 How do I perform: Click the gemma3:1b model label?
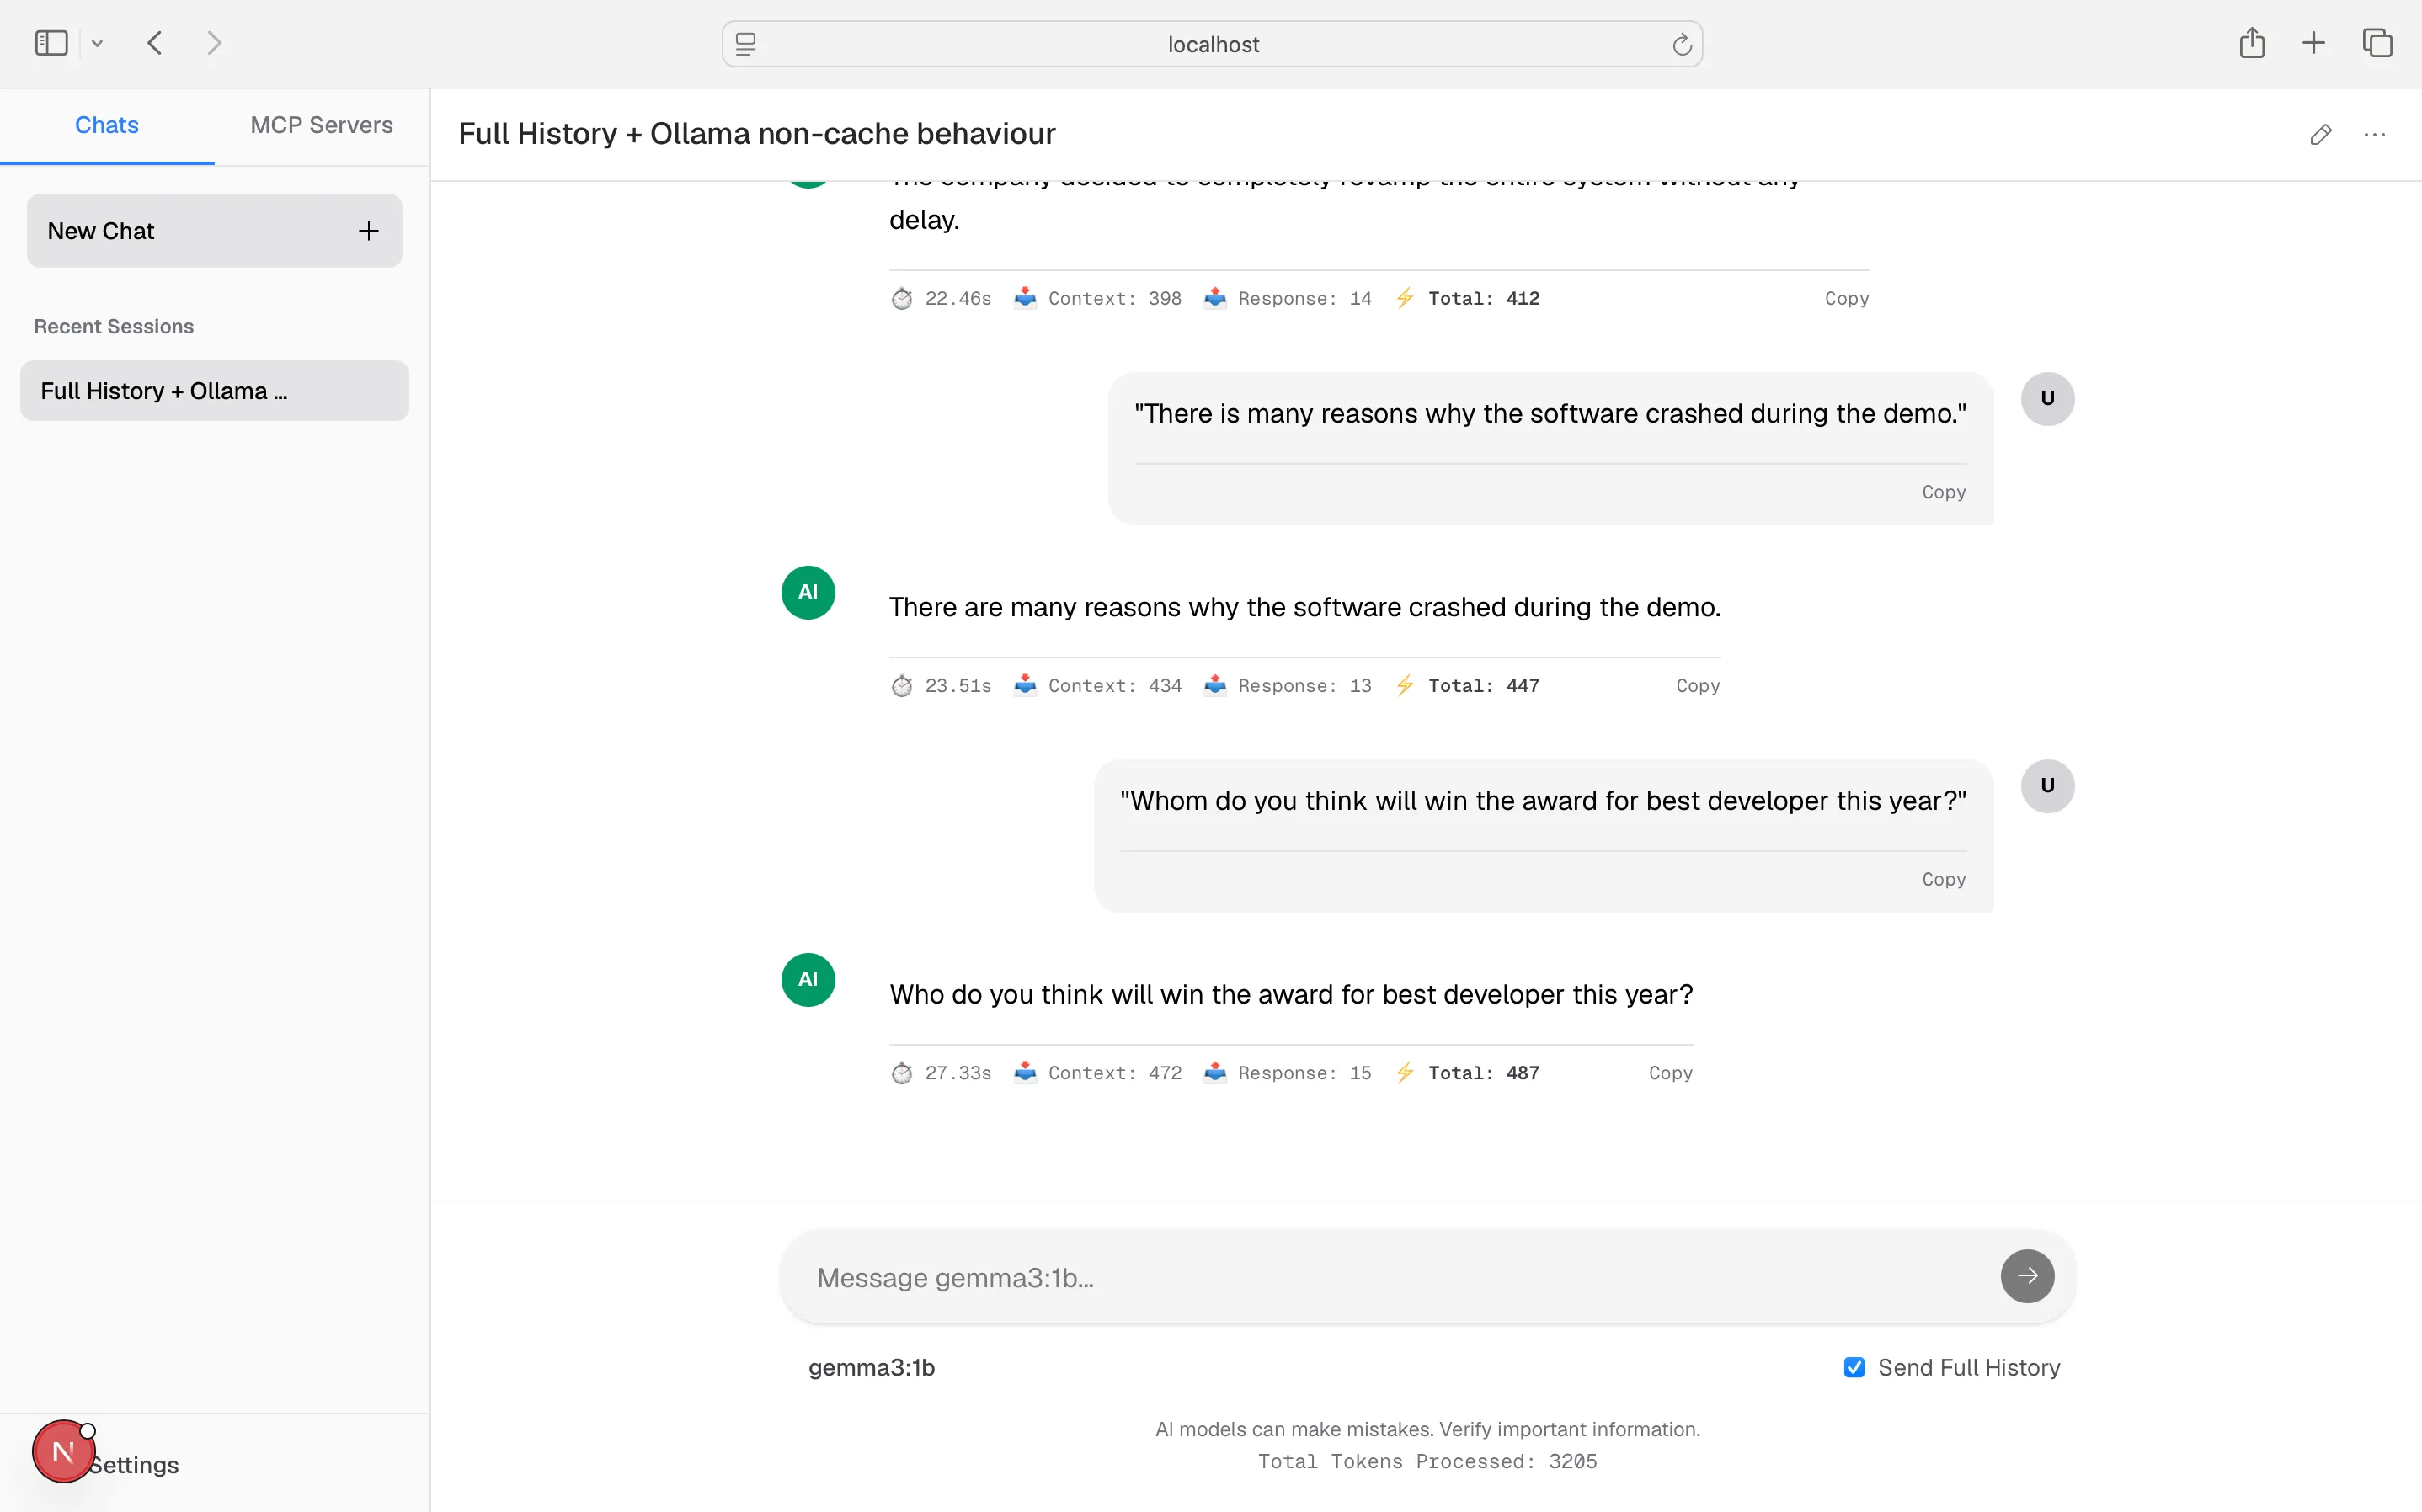point(871,1367)
